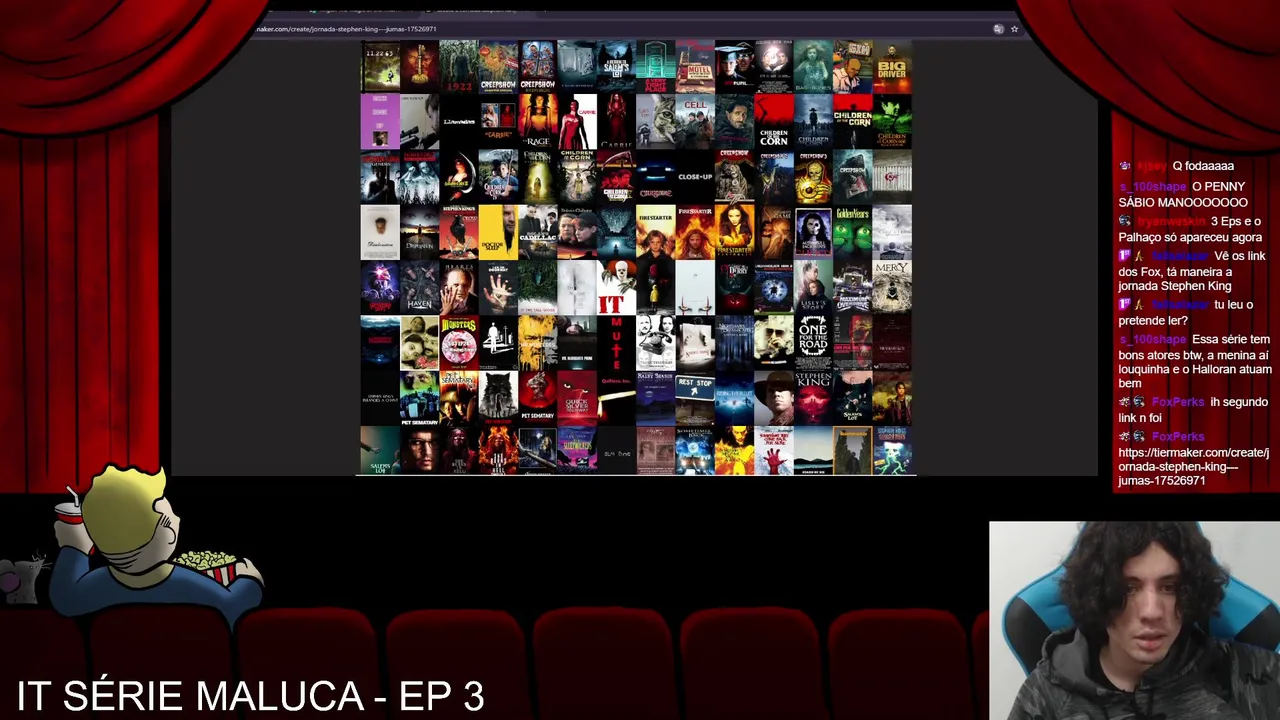Open the tiermaker.com link in chat
This screenshot has height=720, width=1280.
[1193, 467]
